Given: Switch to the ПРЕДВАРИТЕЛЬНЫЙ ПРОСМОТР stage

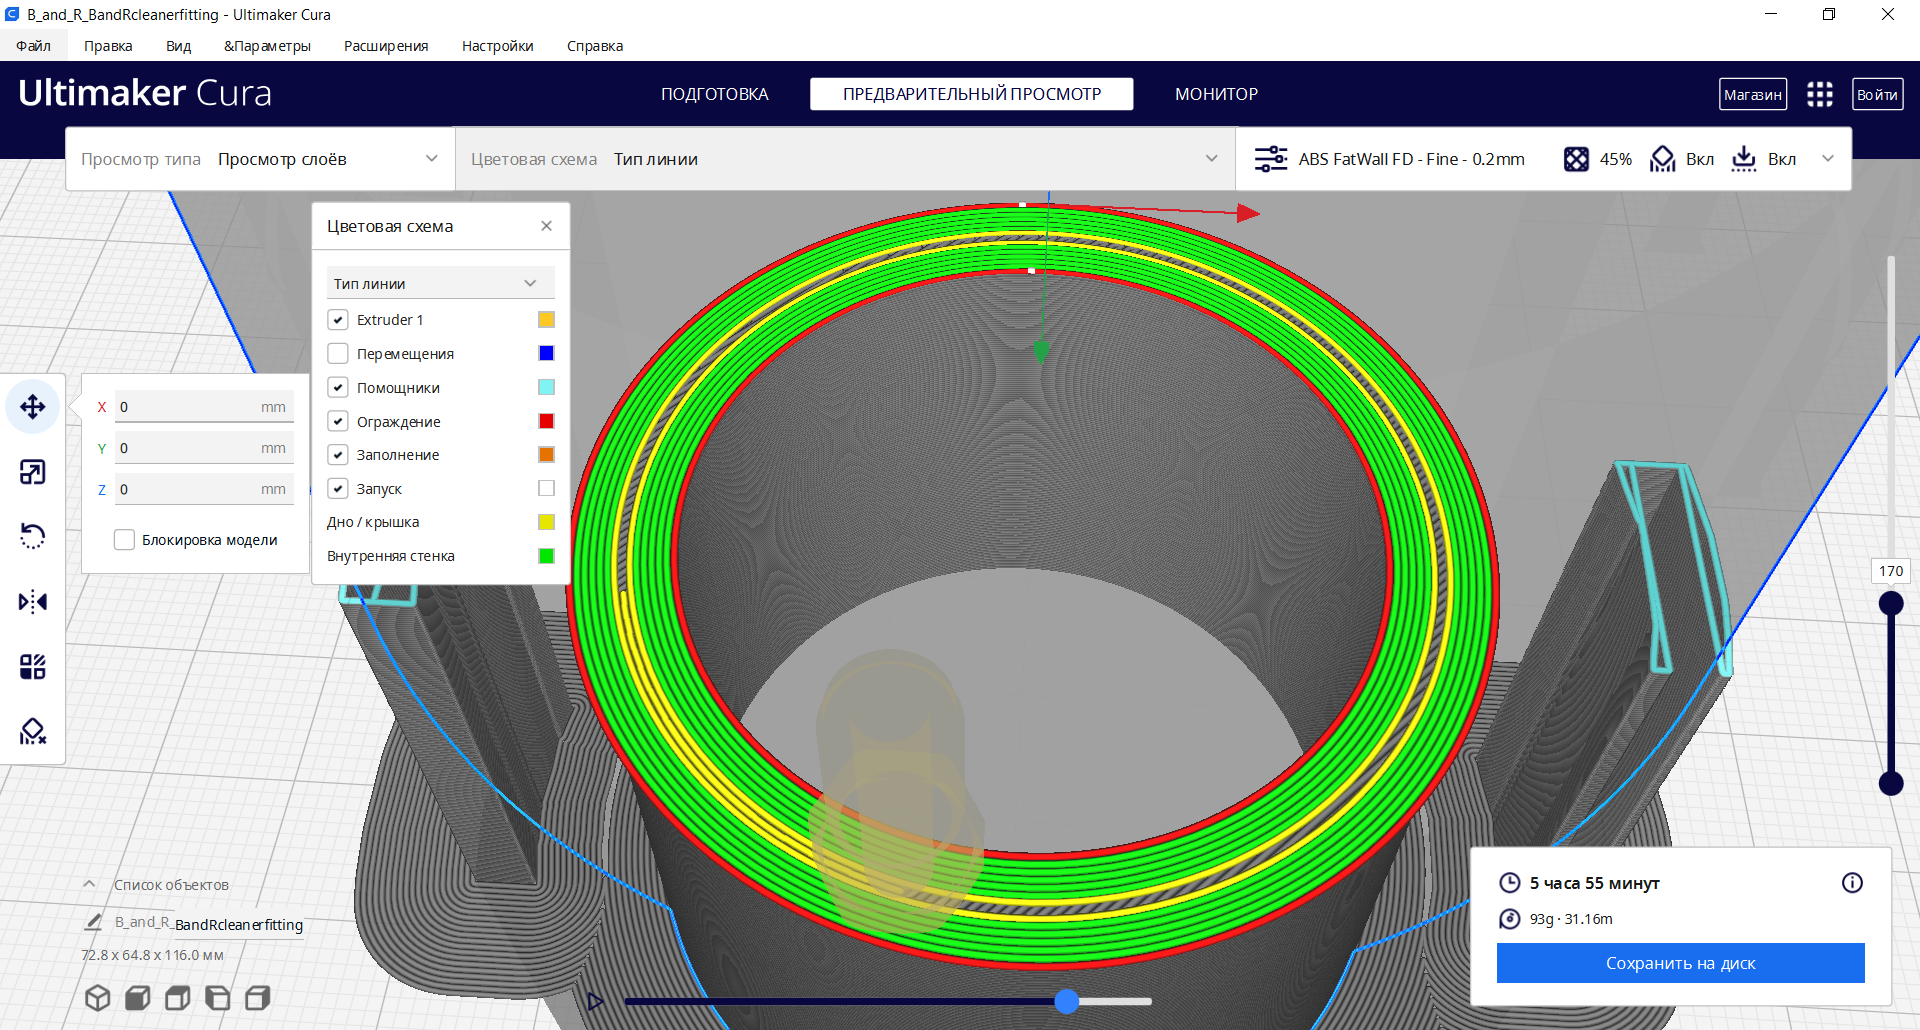Looking at the screenshot, I should pos(972,94).
